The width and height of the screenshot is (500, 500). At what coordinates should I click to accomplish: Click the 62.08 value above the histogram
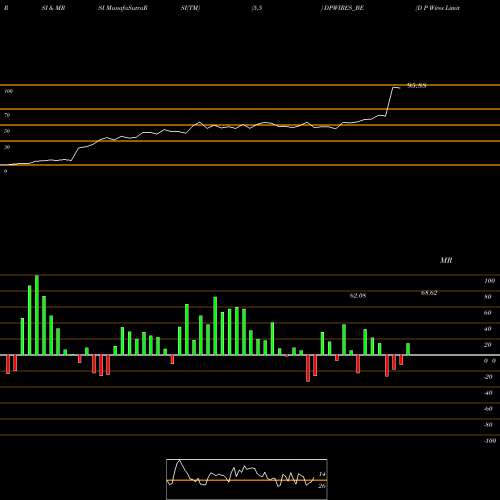click(358, 296)
